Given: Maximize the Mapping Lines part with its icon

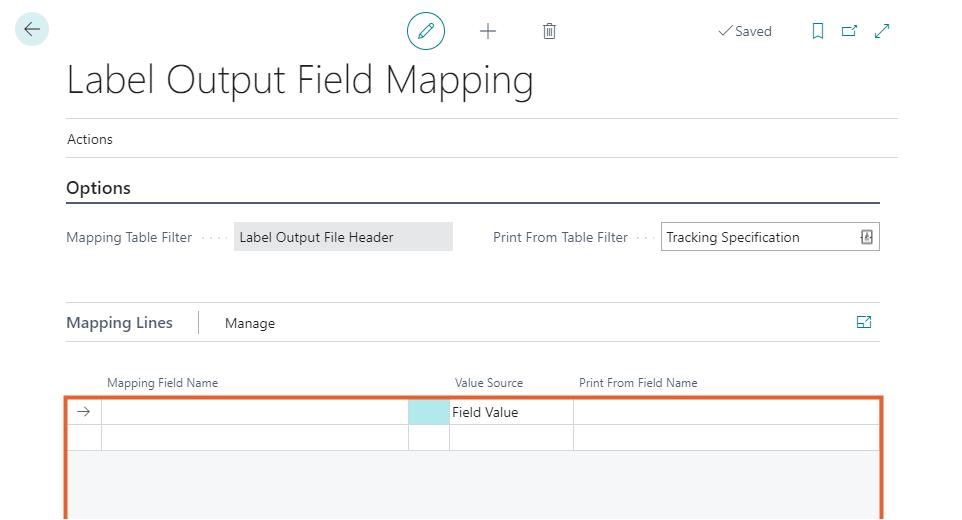Looking at the screenshot, I should (864, 322).
